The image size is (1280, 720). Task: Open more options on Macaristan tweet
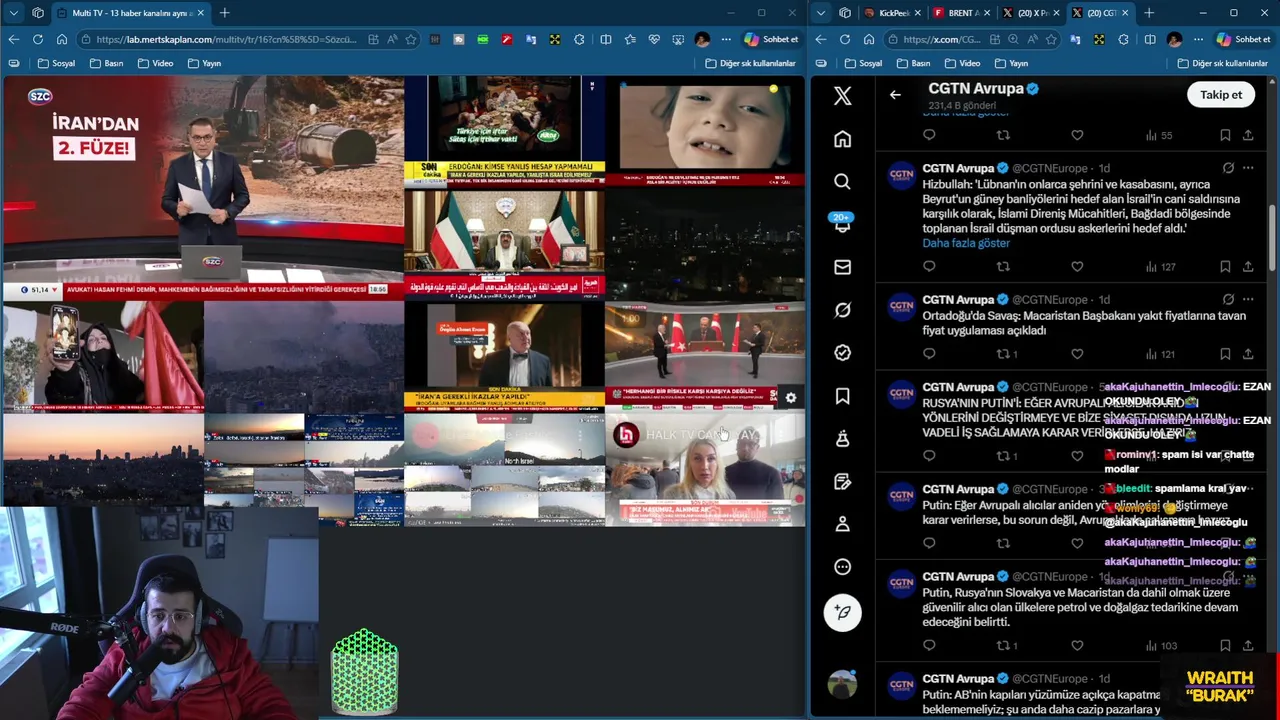pos(1248,299)
